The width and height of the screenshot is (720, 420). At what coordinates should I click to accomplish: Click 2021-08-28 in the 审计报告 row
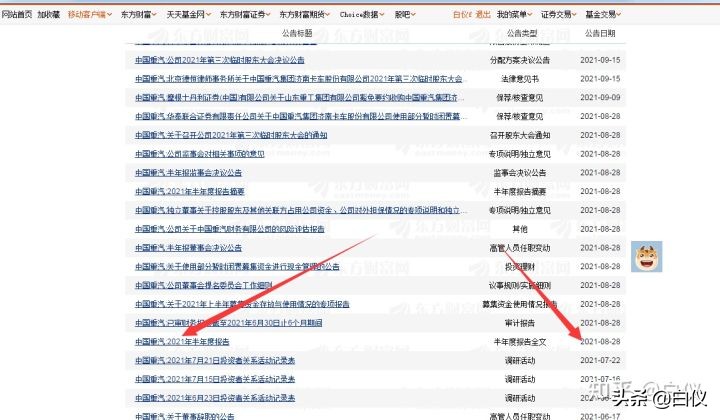pos(600,323)
